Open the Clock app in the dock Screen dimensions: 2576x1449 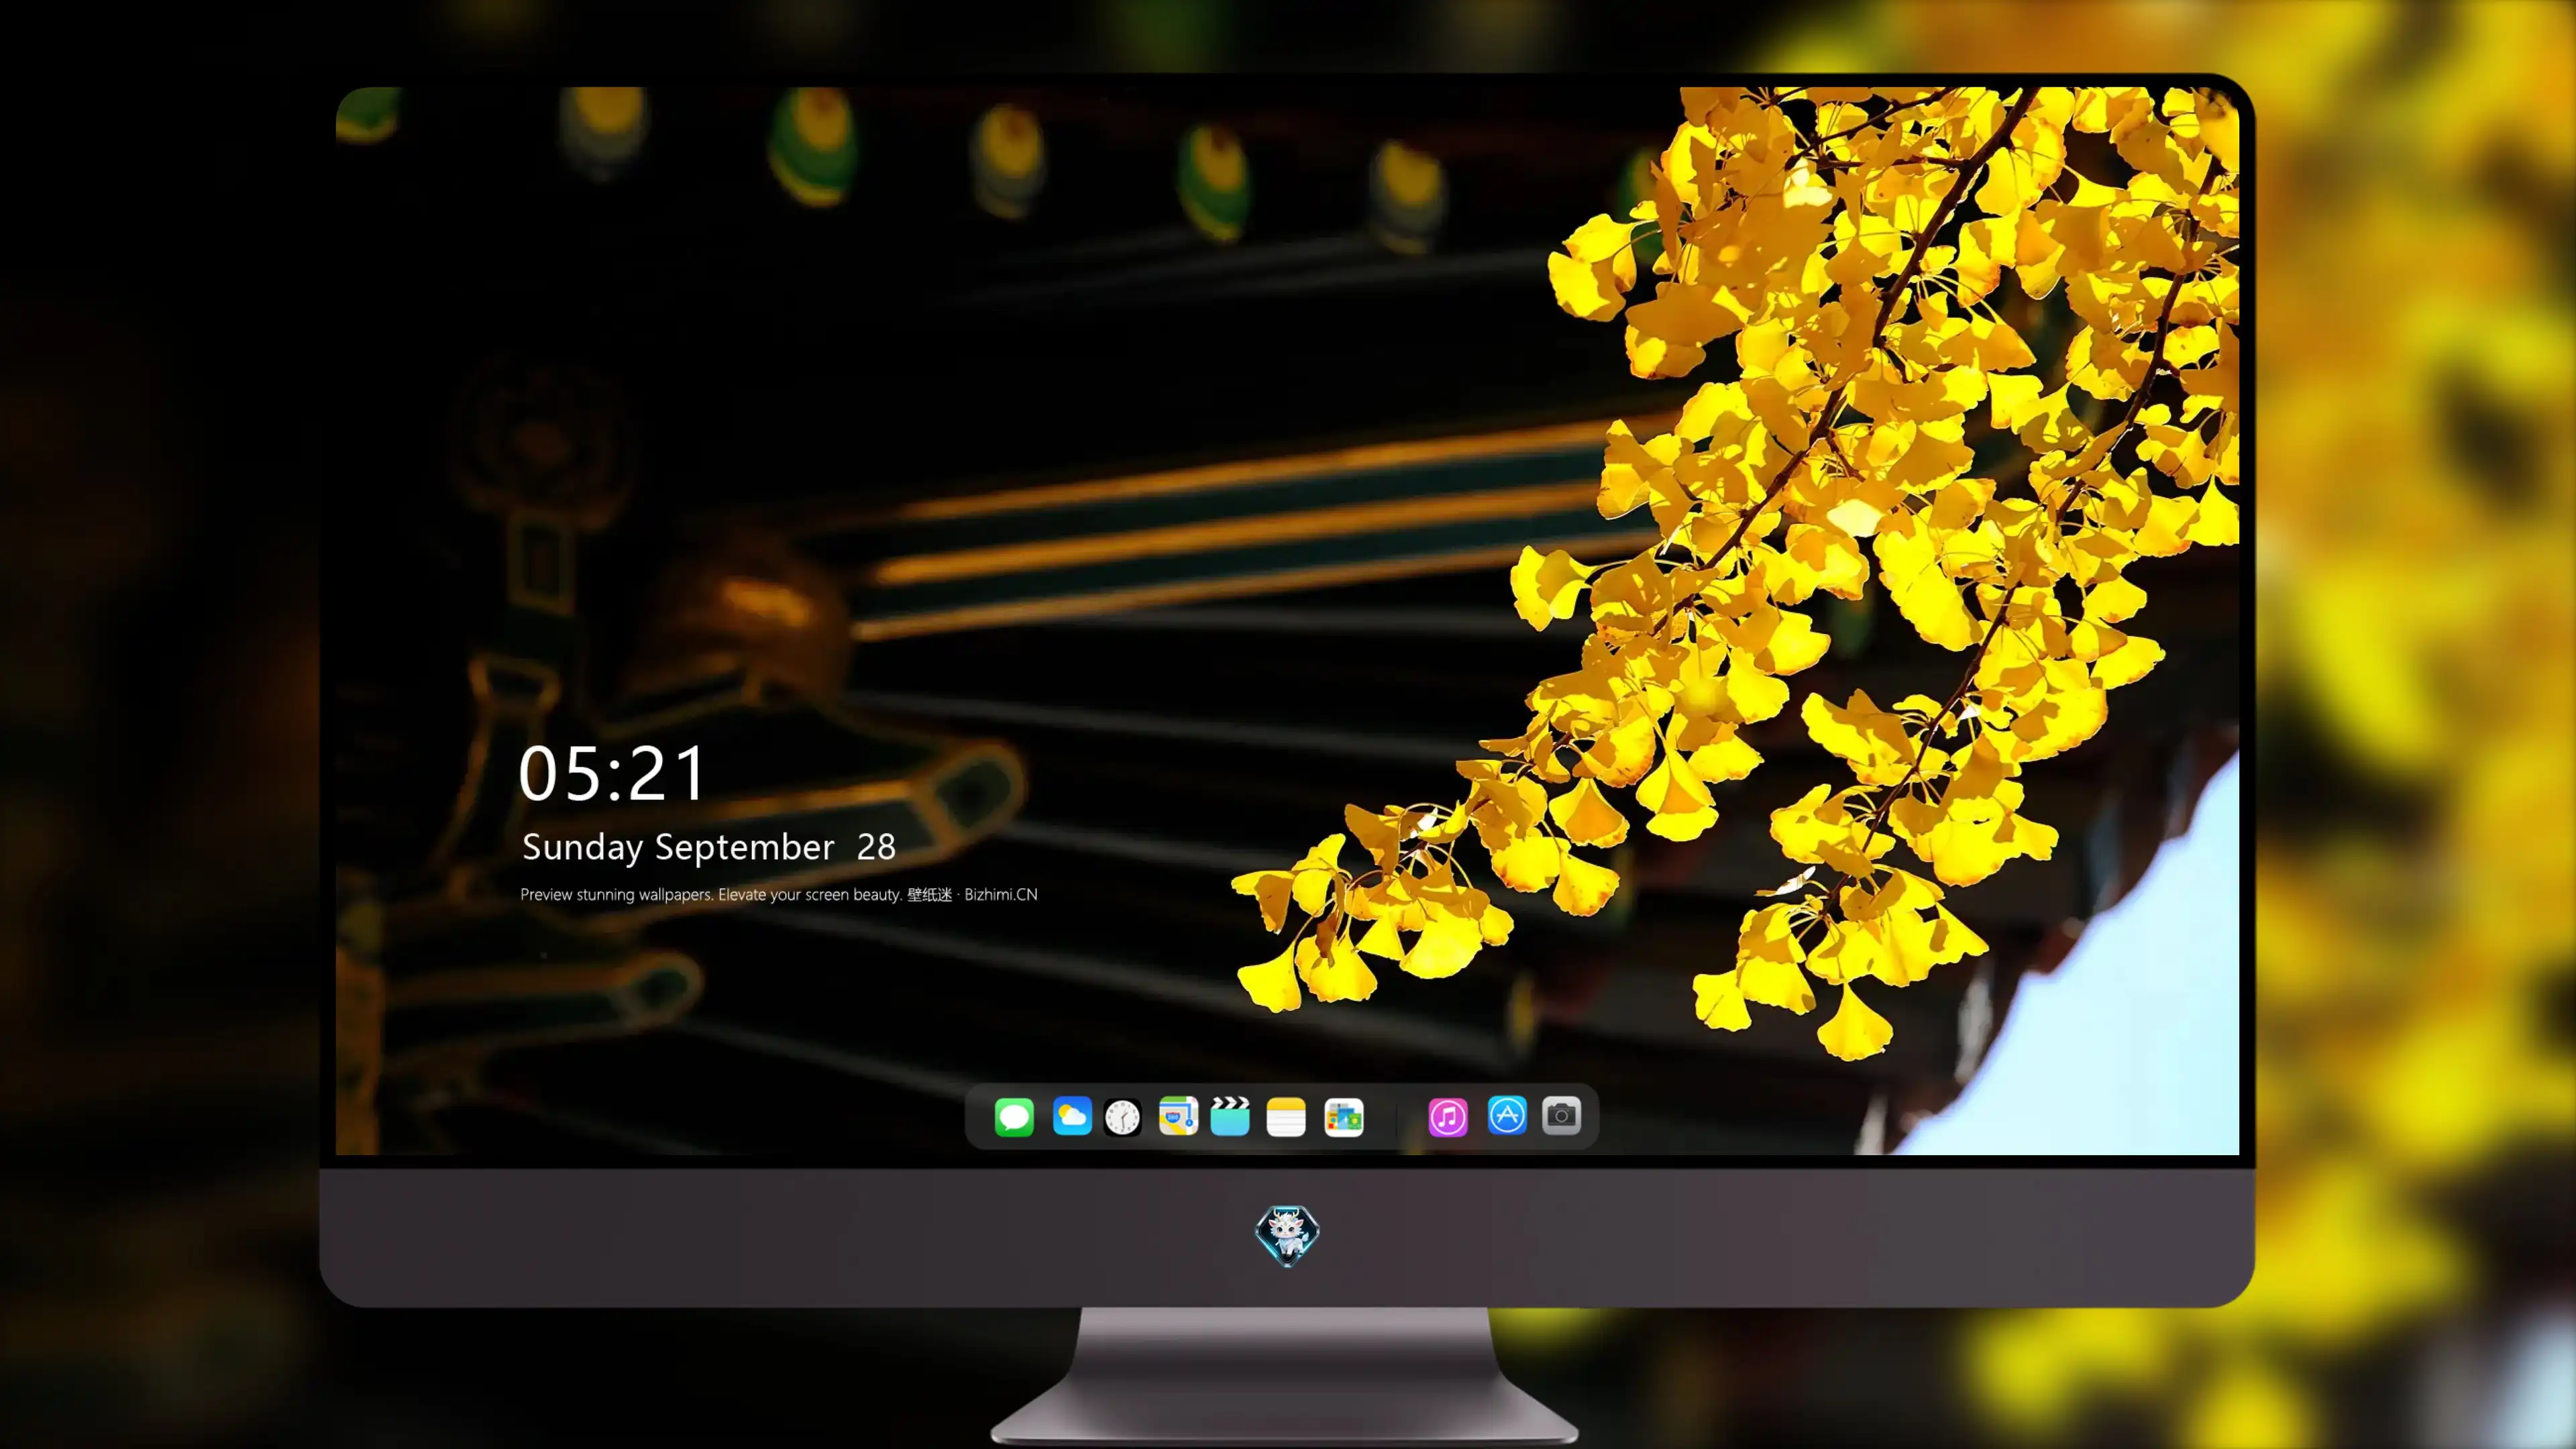pyautogui.click(x=1122, y=1117)
